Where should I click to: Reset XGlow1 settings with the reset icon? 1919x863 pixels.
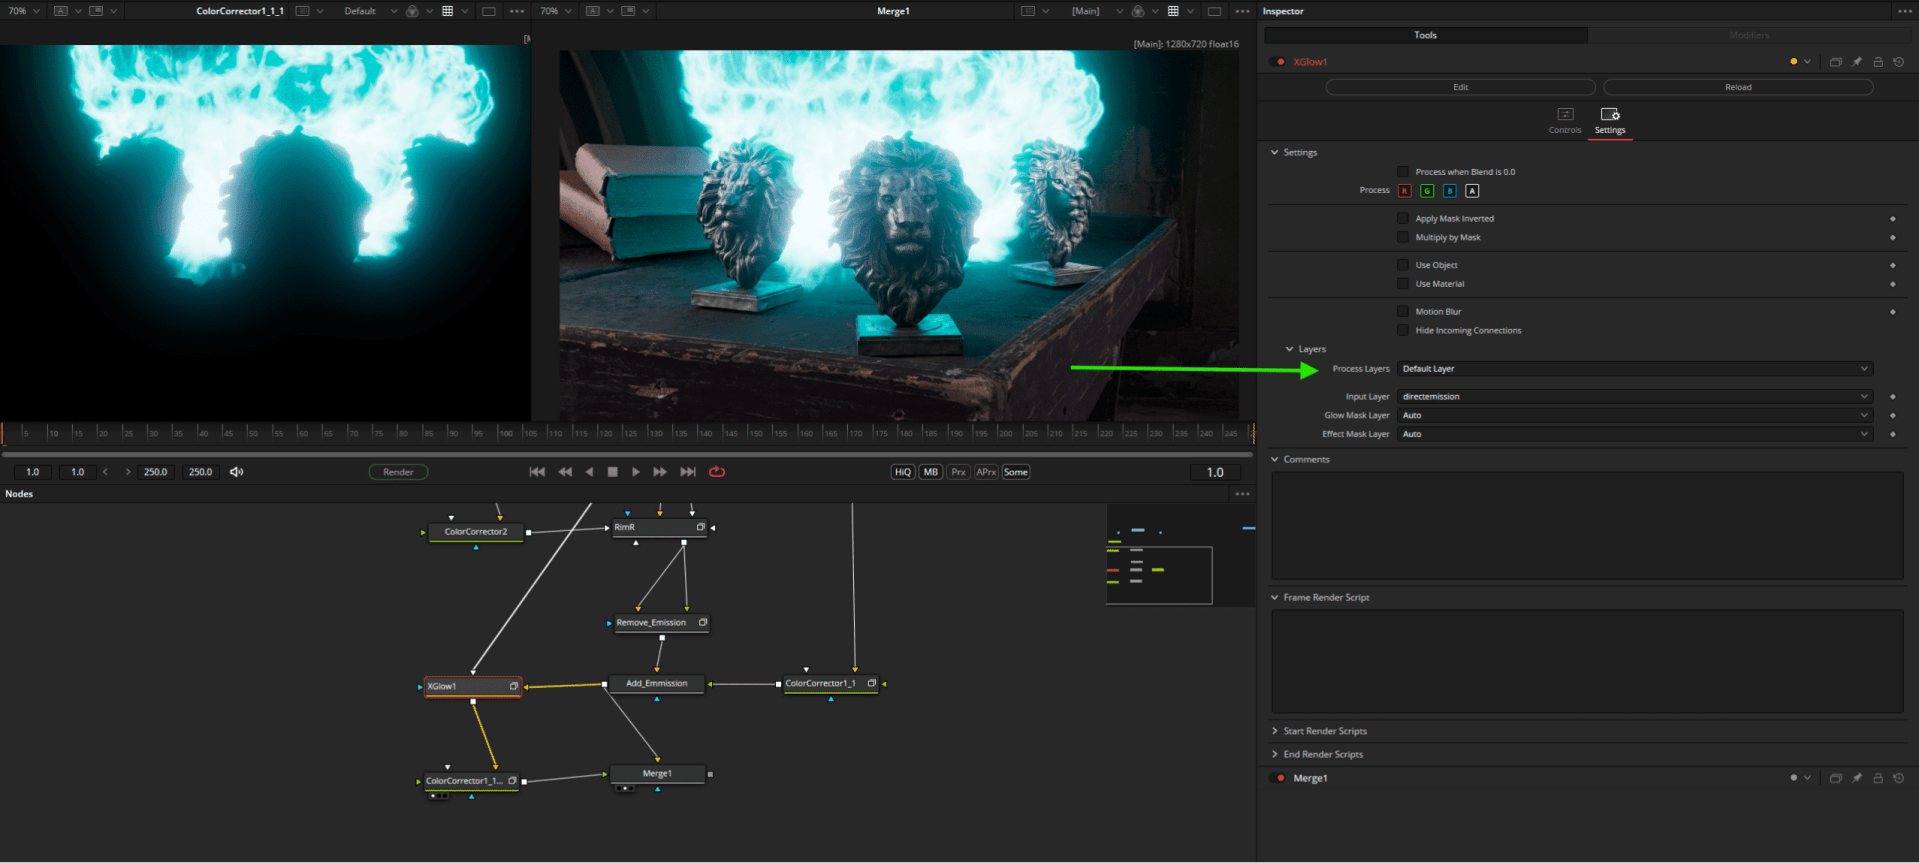[x=1899, y=62]
